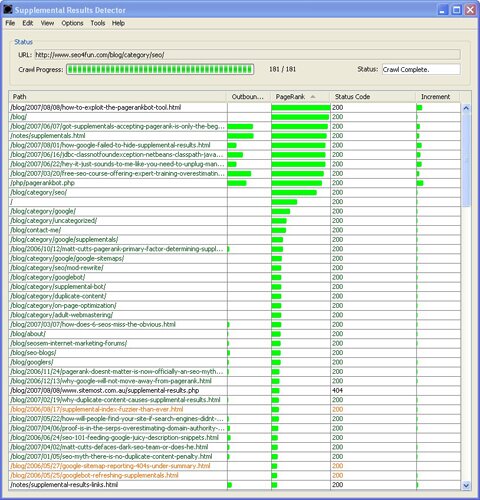Select row /blog/category/google/supplementals/

point(235,239)
